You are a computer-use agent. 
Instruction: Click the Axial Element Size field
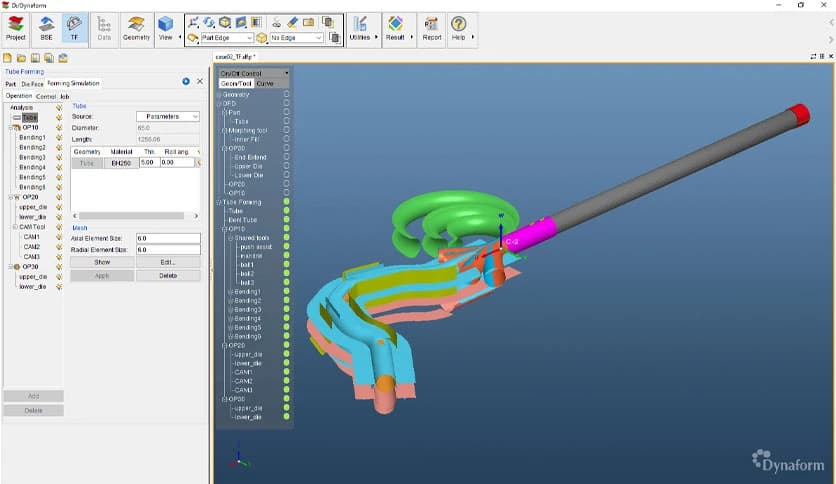coord(167,238)
